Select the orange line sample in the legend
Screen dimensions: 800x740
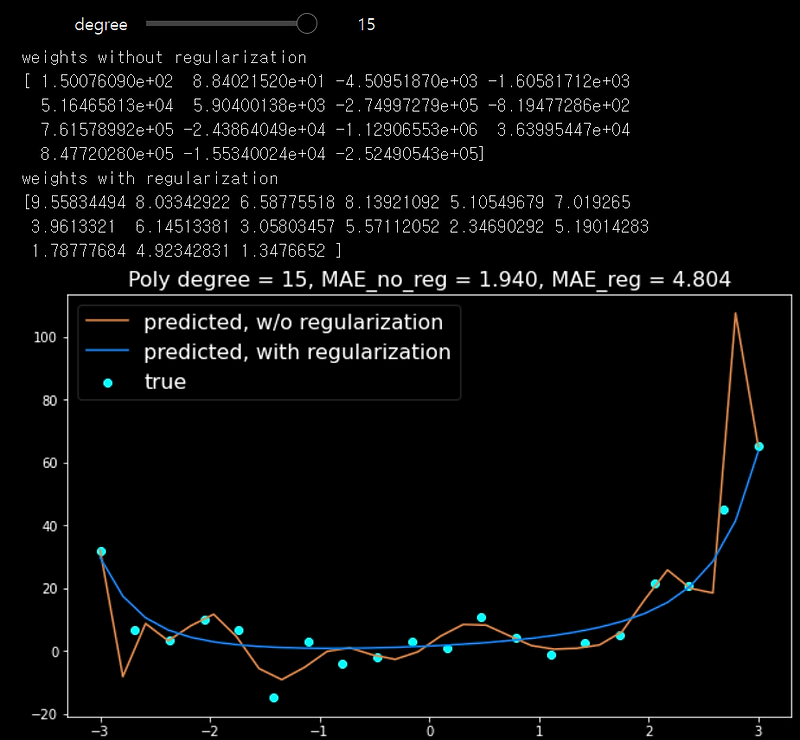107,322
